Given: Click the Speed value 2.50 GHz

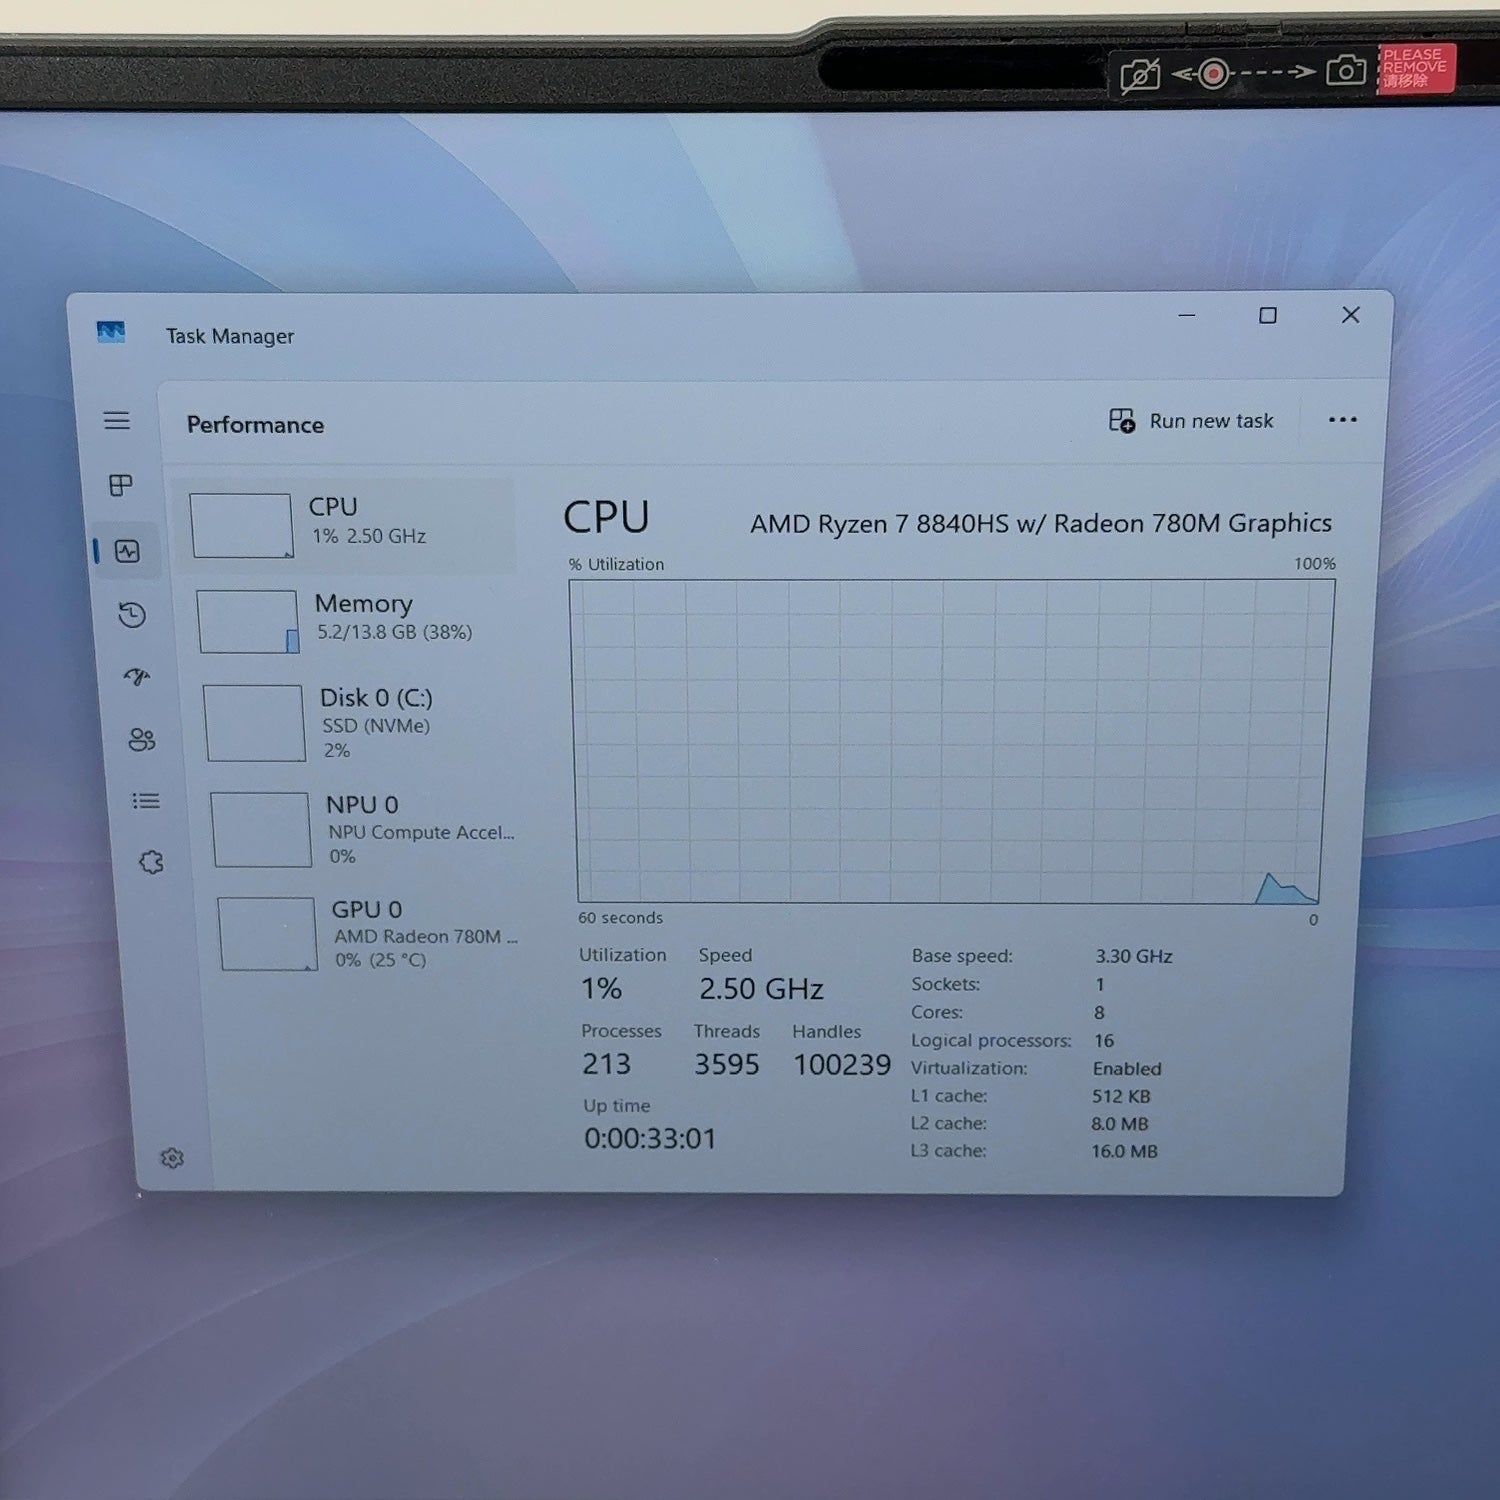Looking at the screenshot, I should pyautogui.click(x=761, y=989).
